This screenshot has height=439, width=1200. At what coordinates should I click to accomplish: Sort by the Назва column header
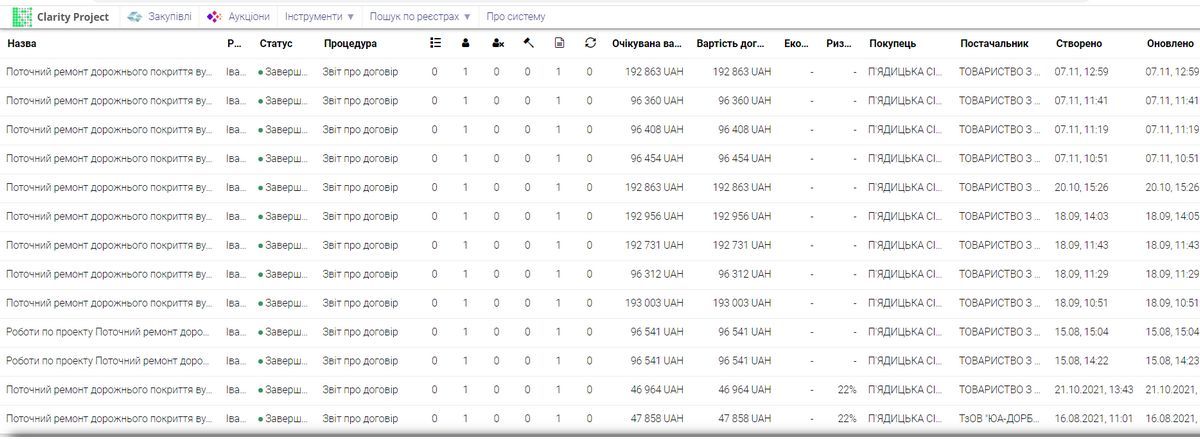pos(22,44)
